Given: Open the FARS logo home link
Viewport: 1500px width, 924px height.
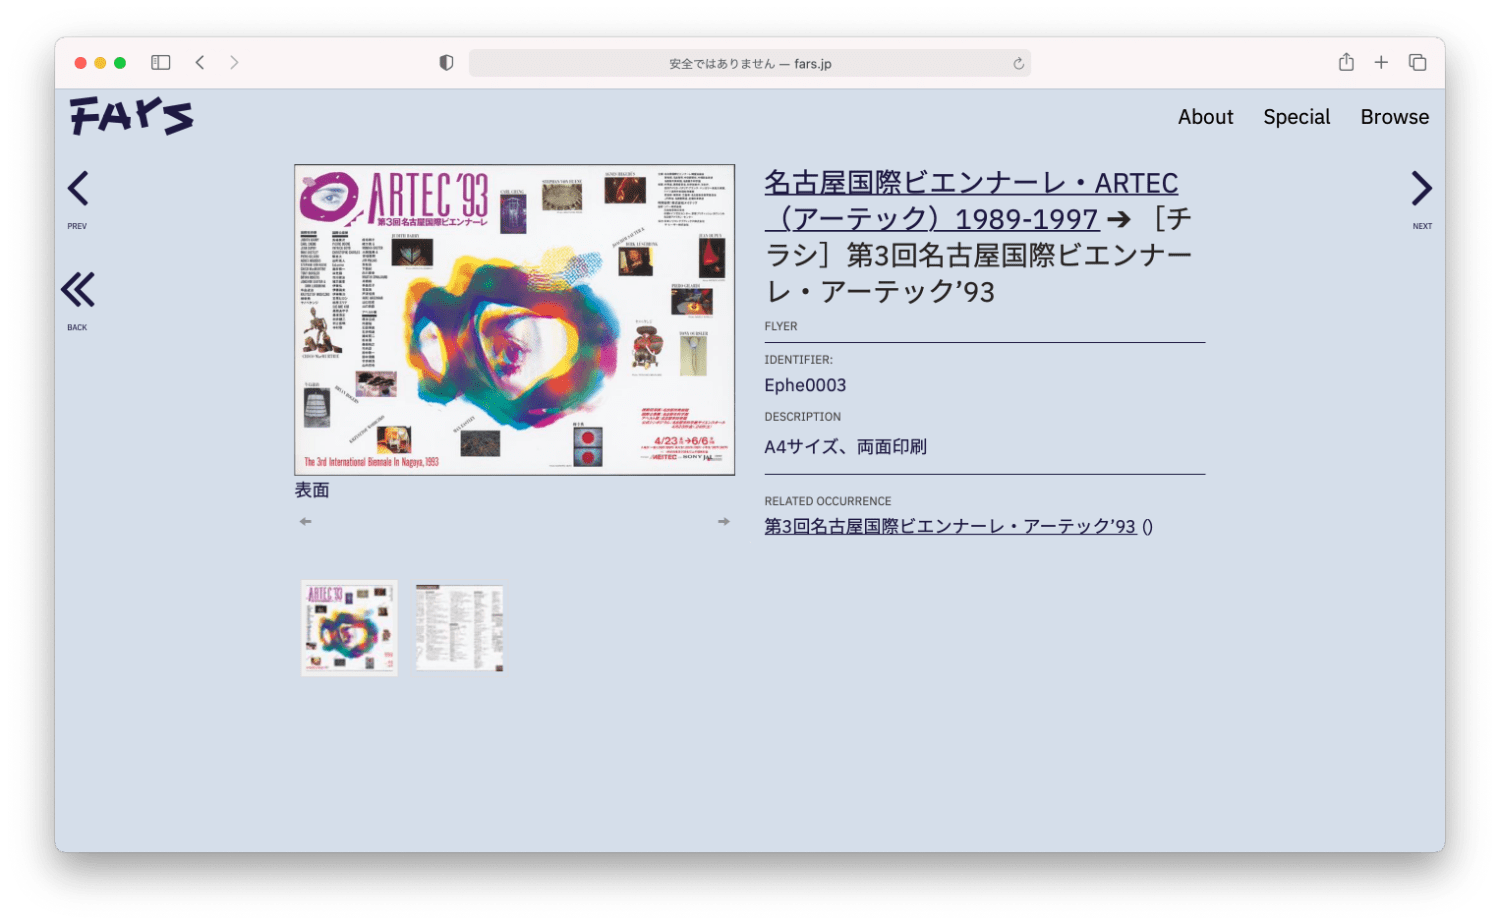Looking at the screenshot, I should 131,116.
